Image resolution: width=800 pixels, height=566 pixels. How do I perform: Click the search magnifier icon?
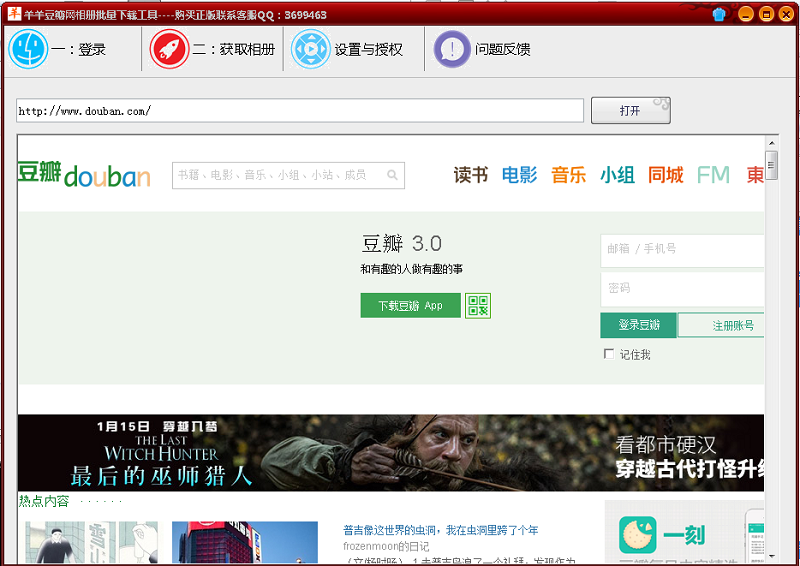click(393, 175)
